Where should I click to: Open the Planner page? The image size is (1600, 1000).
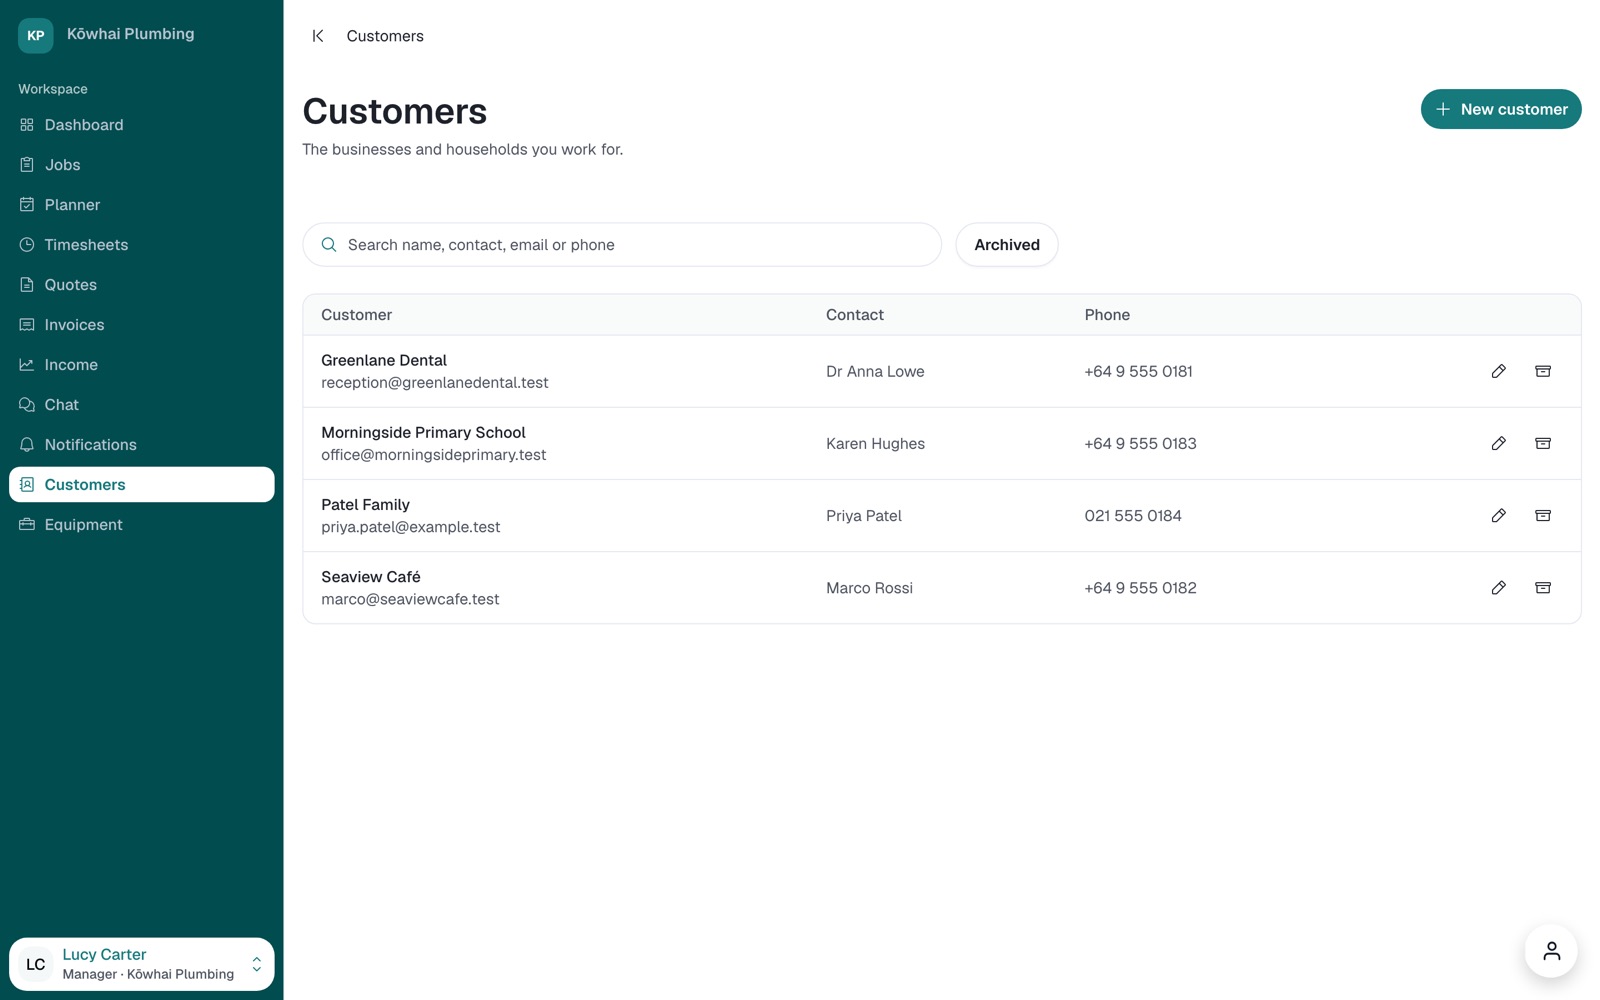(x=142, y=205)
